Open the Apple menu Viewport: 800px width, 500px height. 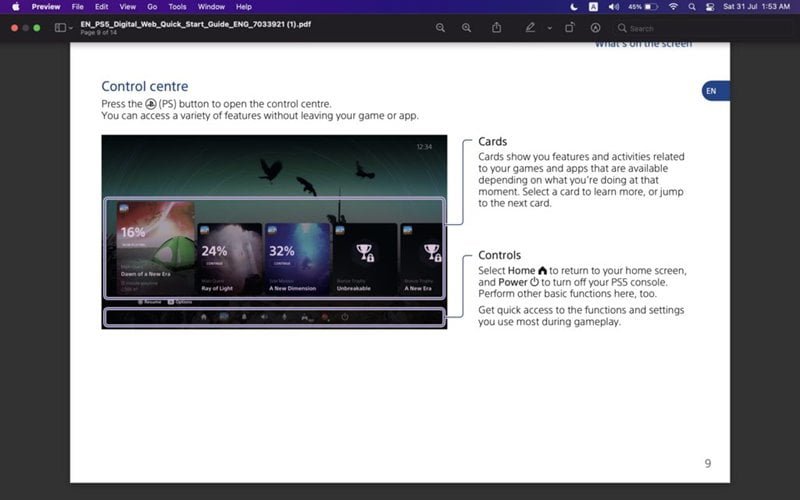pyautogui.click(x=16, y=7)
